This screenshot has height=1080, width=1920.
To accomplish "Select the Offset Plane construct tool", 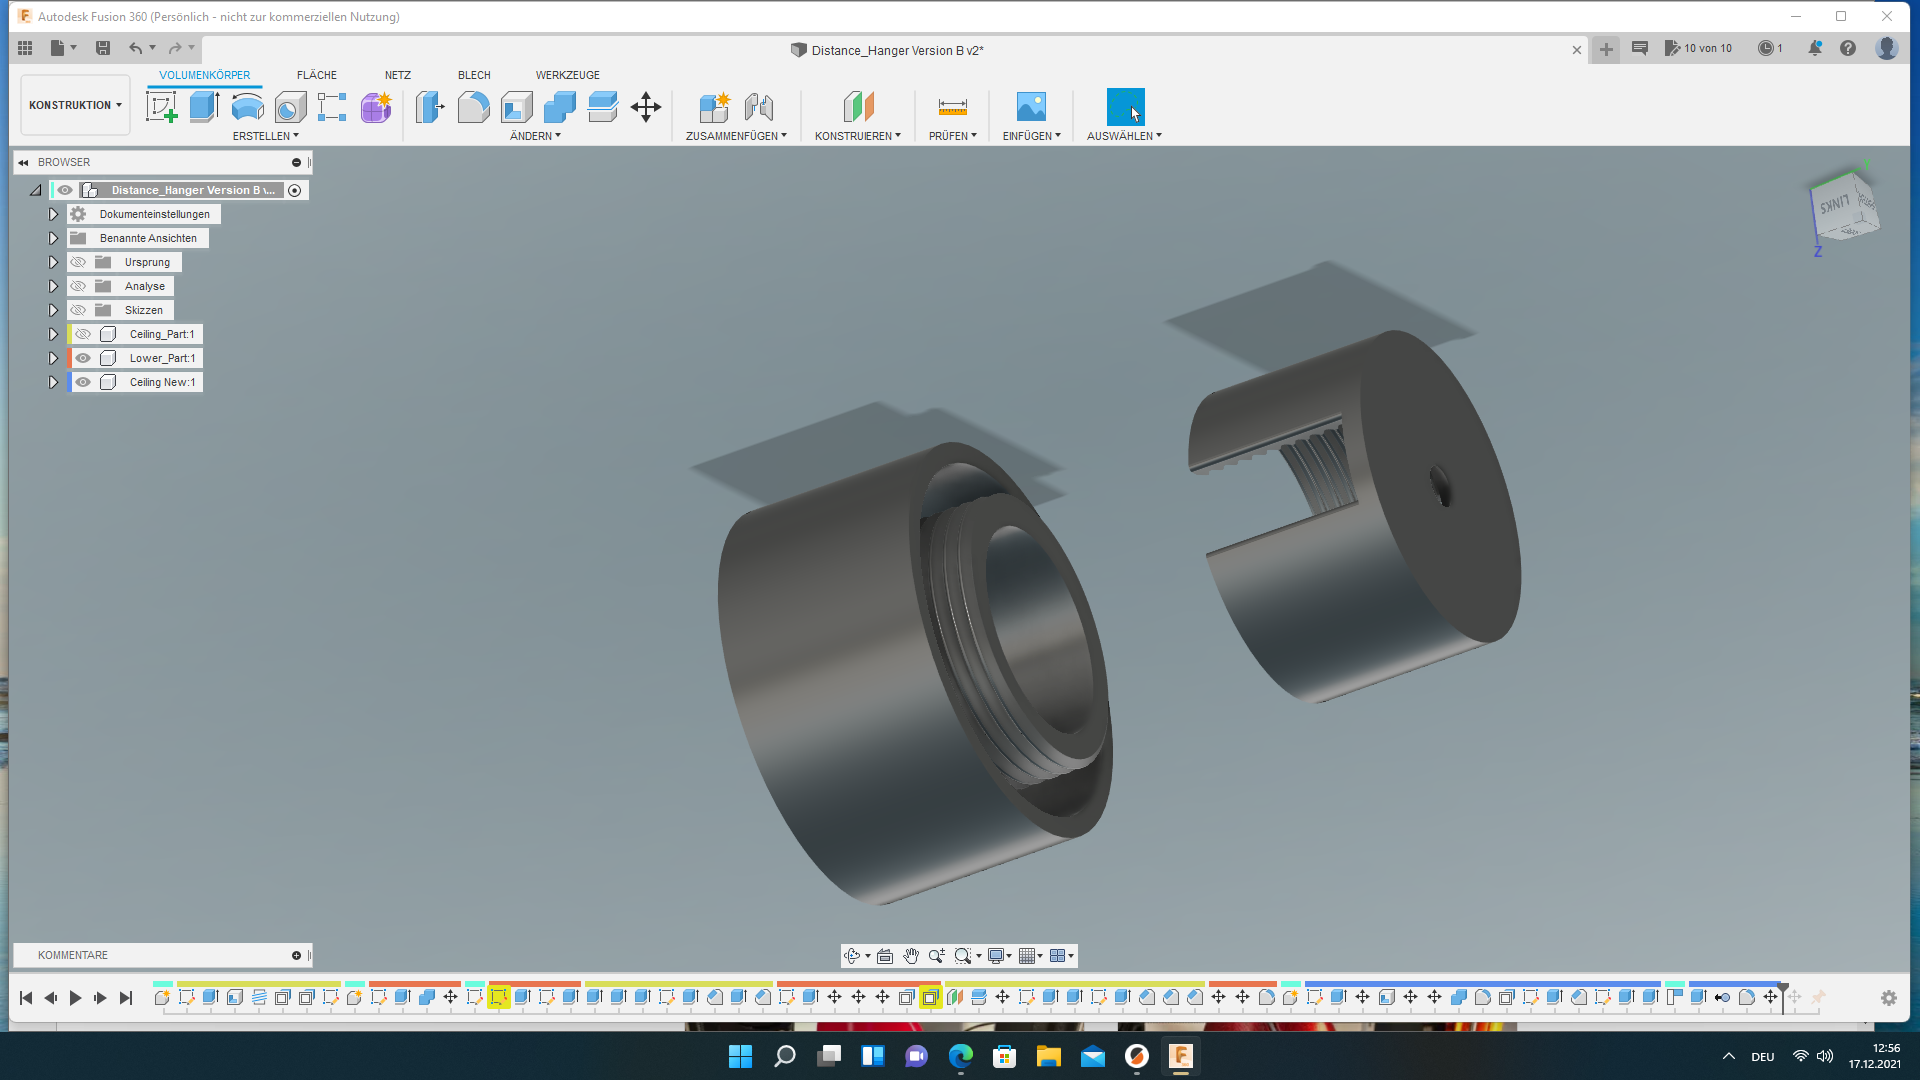I will coord(858,107).
